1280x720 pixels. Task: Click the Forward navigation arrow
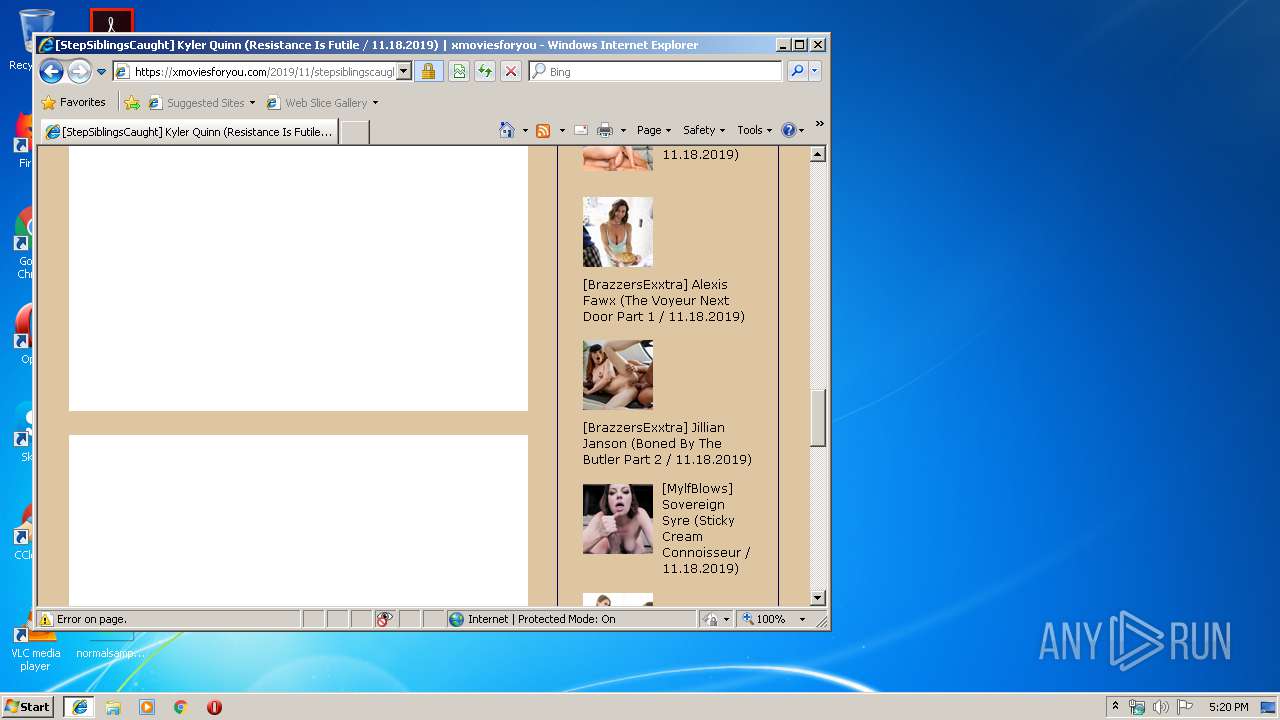(x=79, y=71)
